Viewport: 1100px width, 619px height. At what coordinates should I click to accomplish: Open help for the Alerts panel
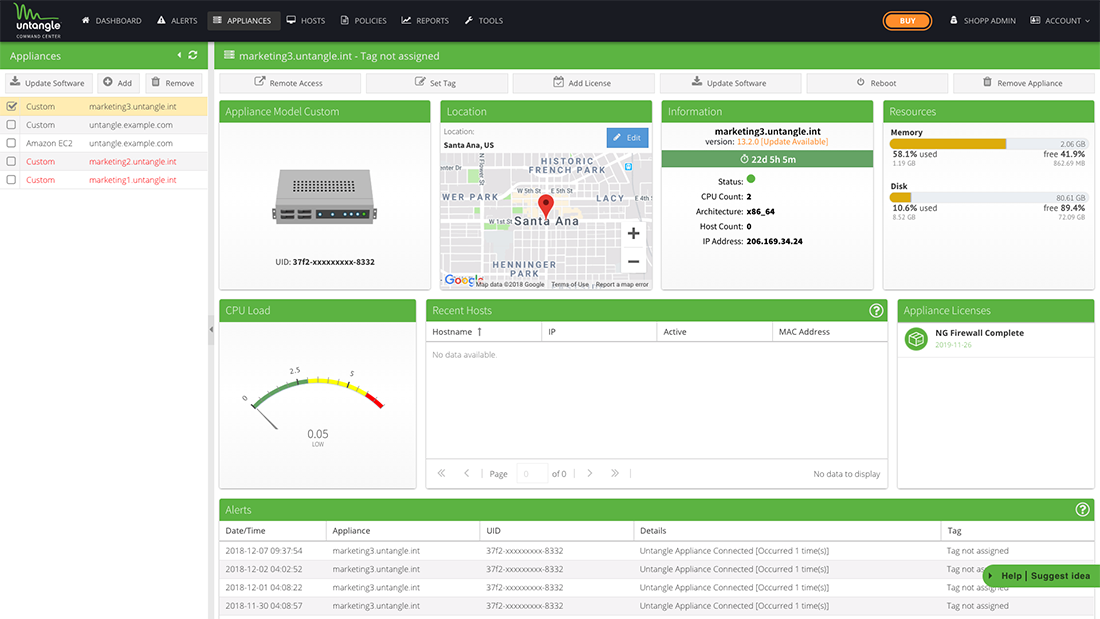tap(1082, 510)
